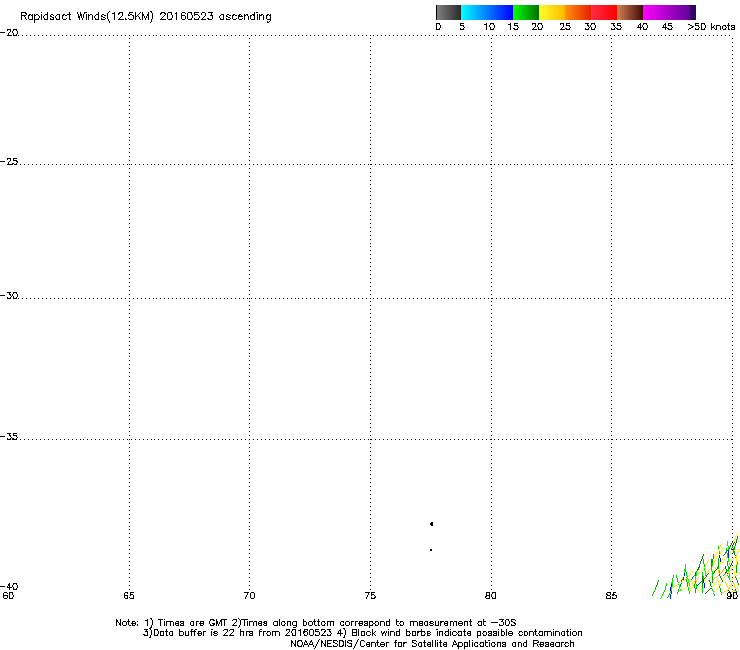Click the latitude label "-35"

[x=9, y=437]
